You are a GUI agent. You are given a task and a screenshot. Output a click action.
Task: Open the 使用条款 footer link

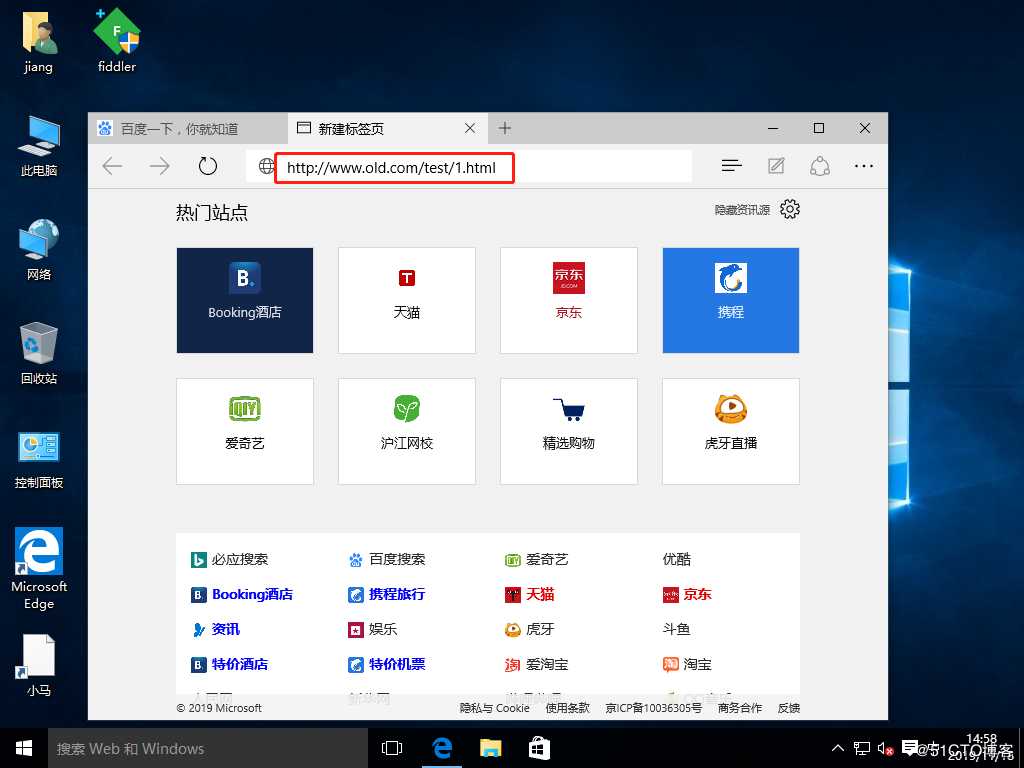(x=568, y=708)
